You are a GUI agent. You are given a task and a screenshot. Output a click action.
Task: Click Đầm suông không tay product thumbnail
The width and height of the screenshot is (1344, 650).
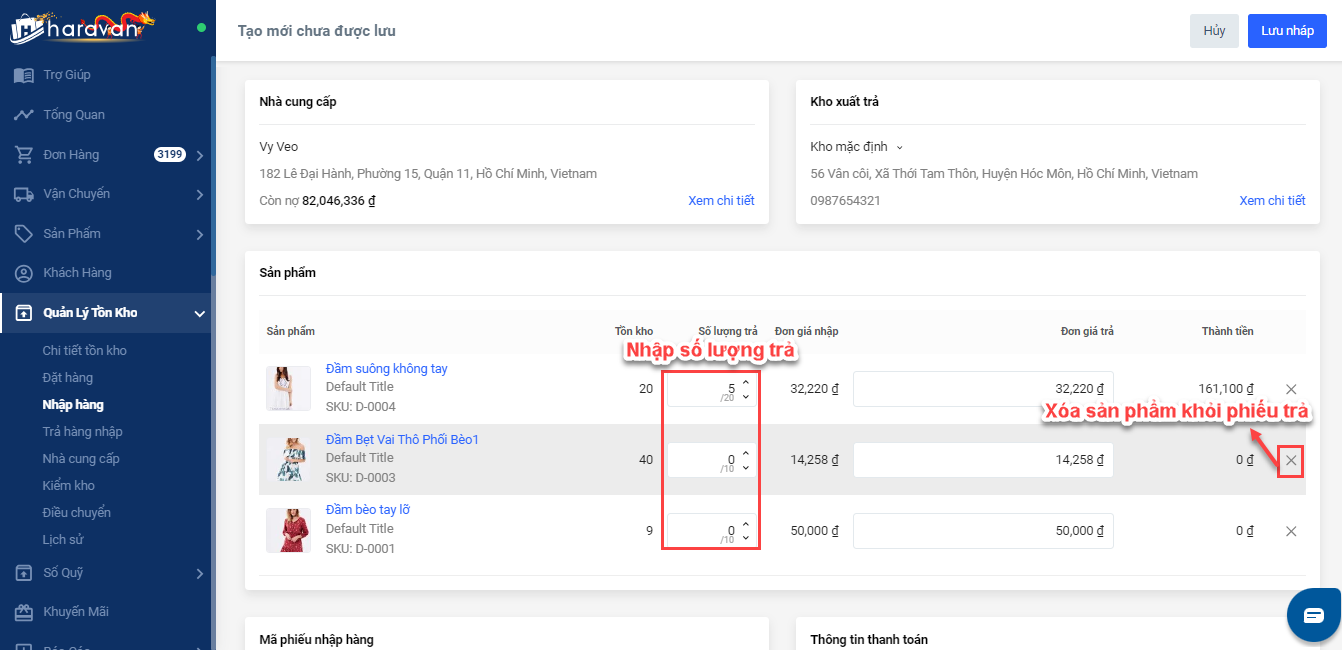pyautogui.click(x=288, y=389)
